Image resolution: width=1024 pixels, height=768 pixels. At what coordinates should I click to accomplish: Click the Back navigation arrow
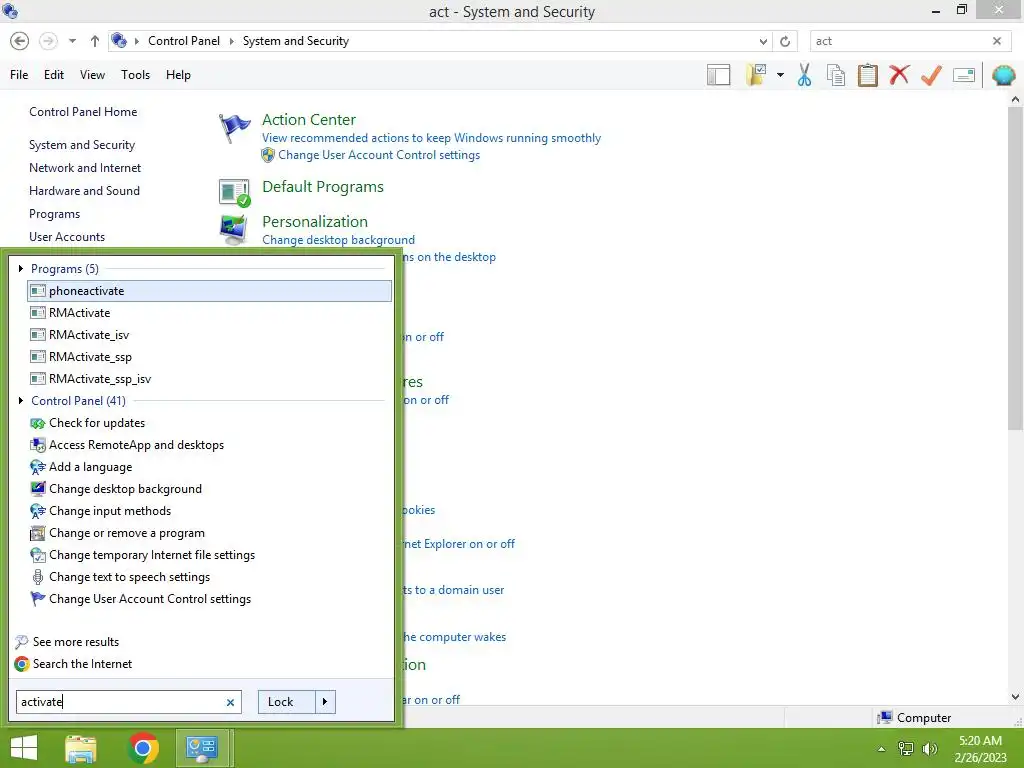pos(20,41)
